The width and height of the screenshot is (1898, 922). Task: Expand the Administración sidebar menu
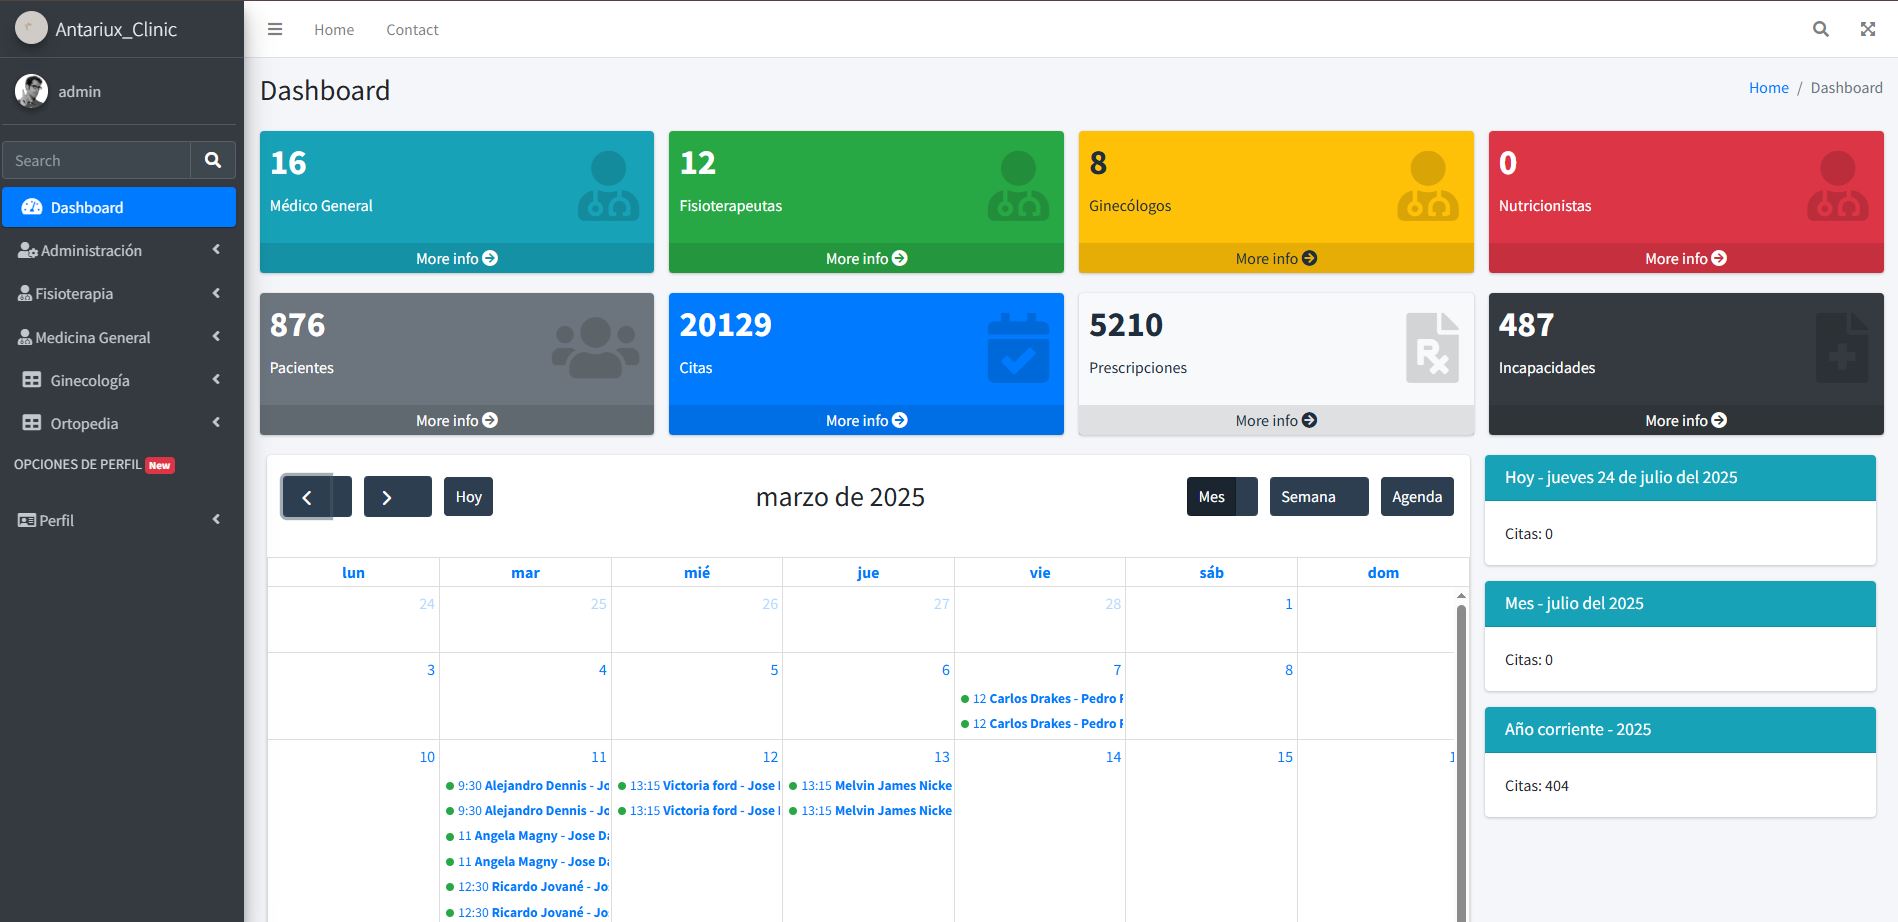118,250
